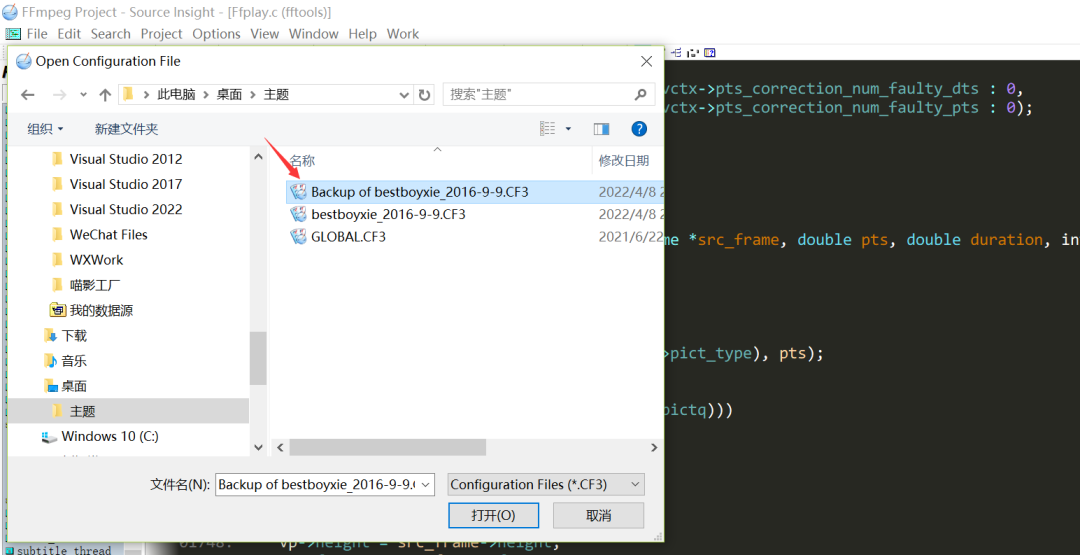Viewport: 1080px width, 555px height.
Task: Click subtitle_thread entry in Source Insight symbol list
Action: click(63, 550)
